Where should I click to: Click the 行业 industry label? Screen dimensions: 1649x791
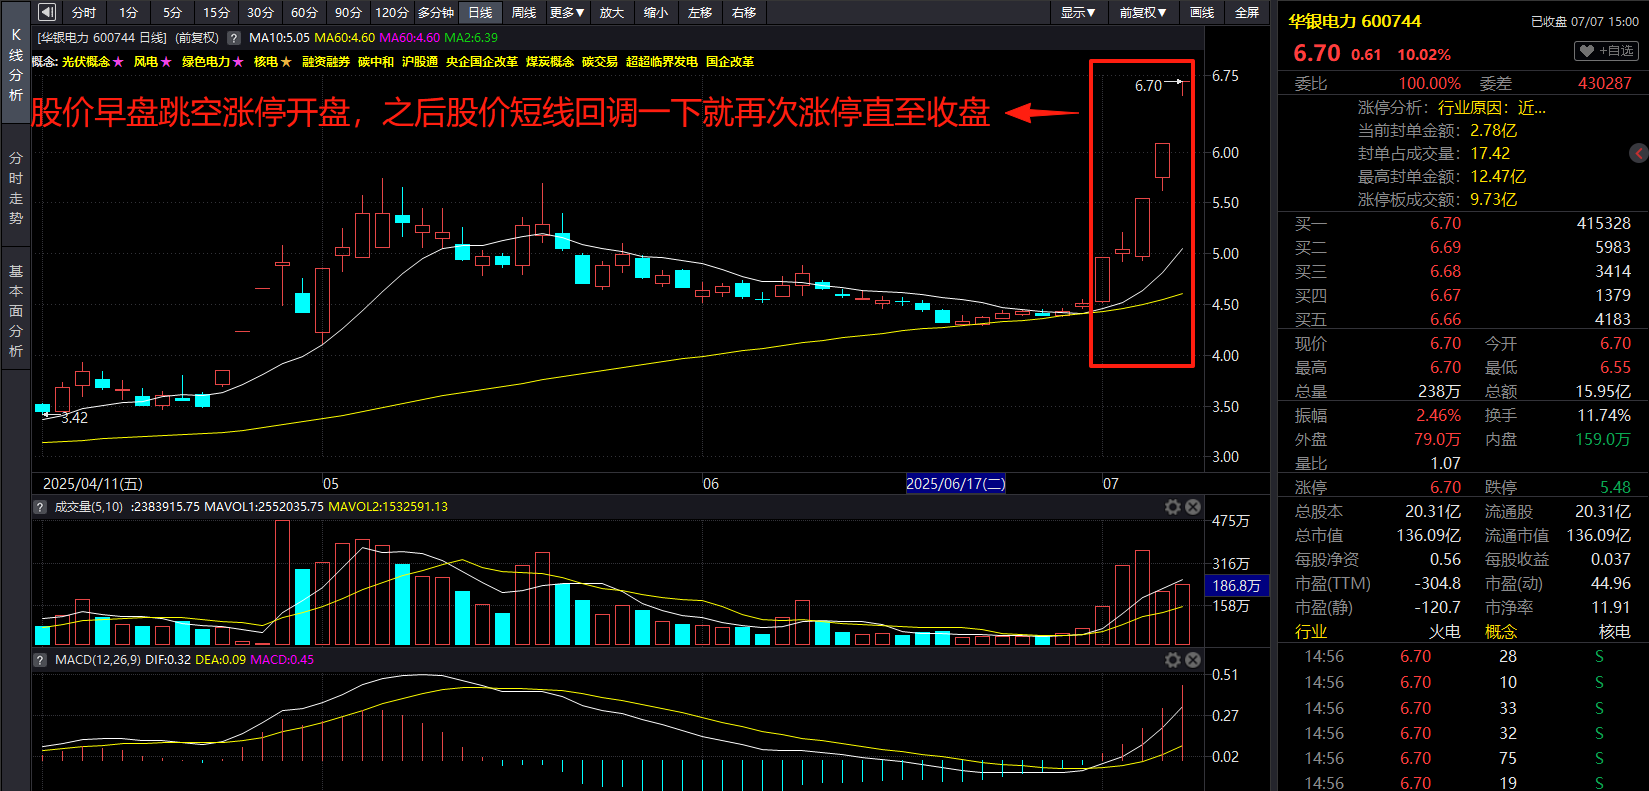[x=1311, y=632]
